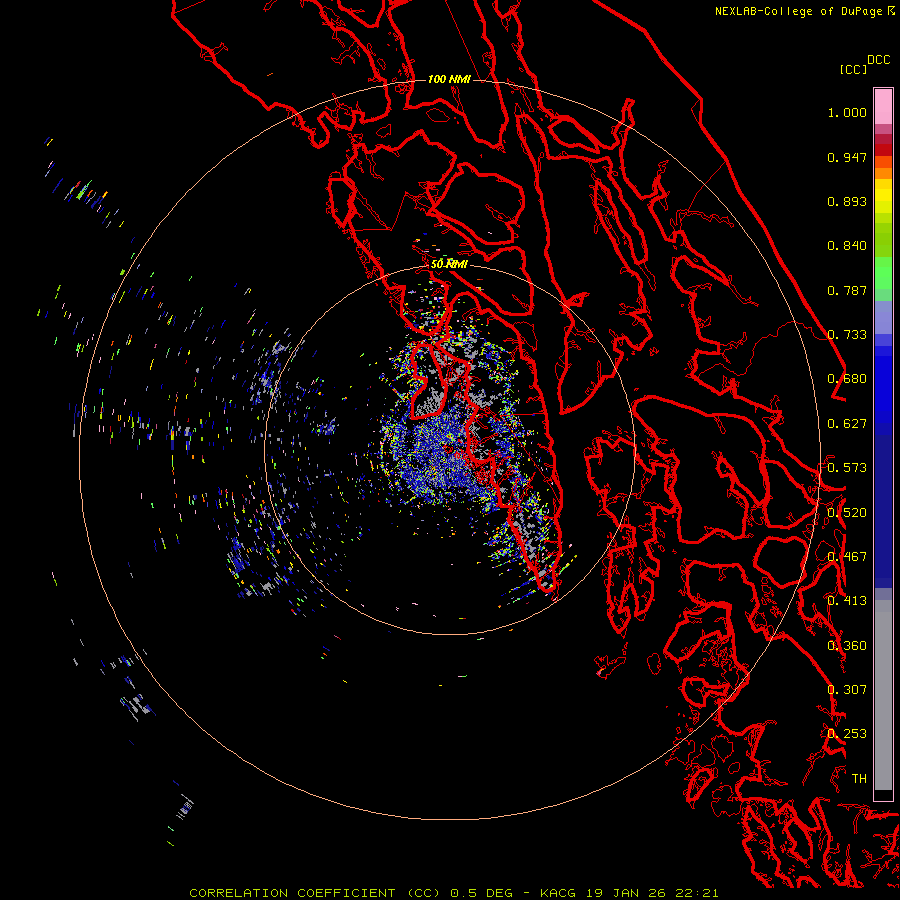Image resolution: width=900 pixels, height=900 pixels.
Task: Click the DCC label above color scale
Action: coord(879,60)
